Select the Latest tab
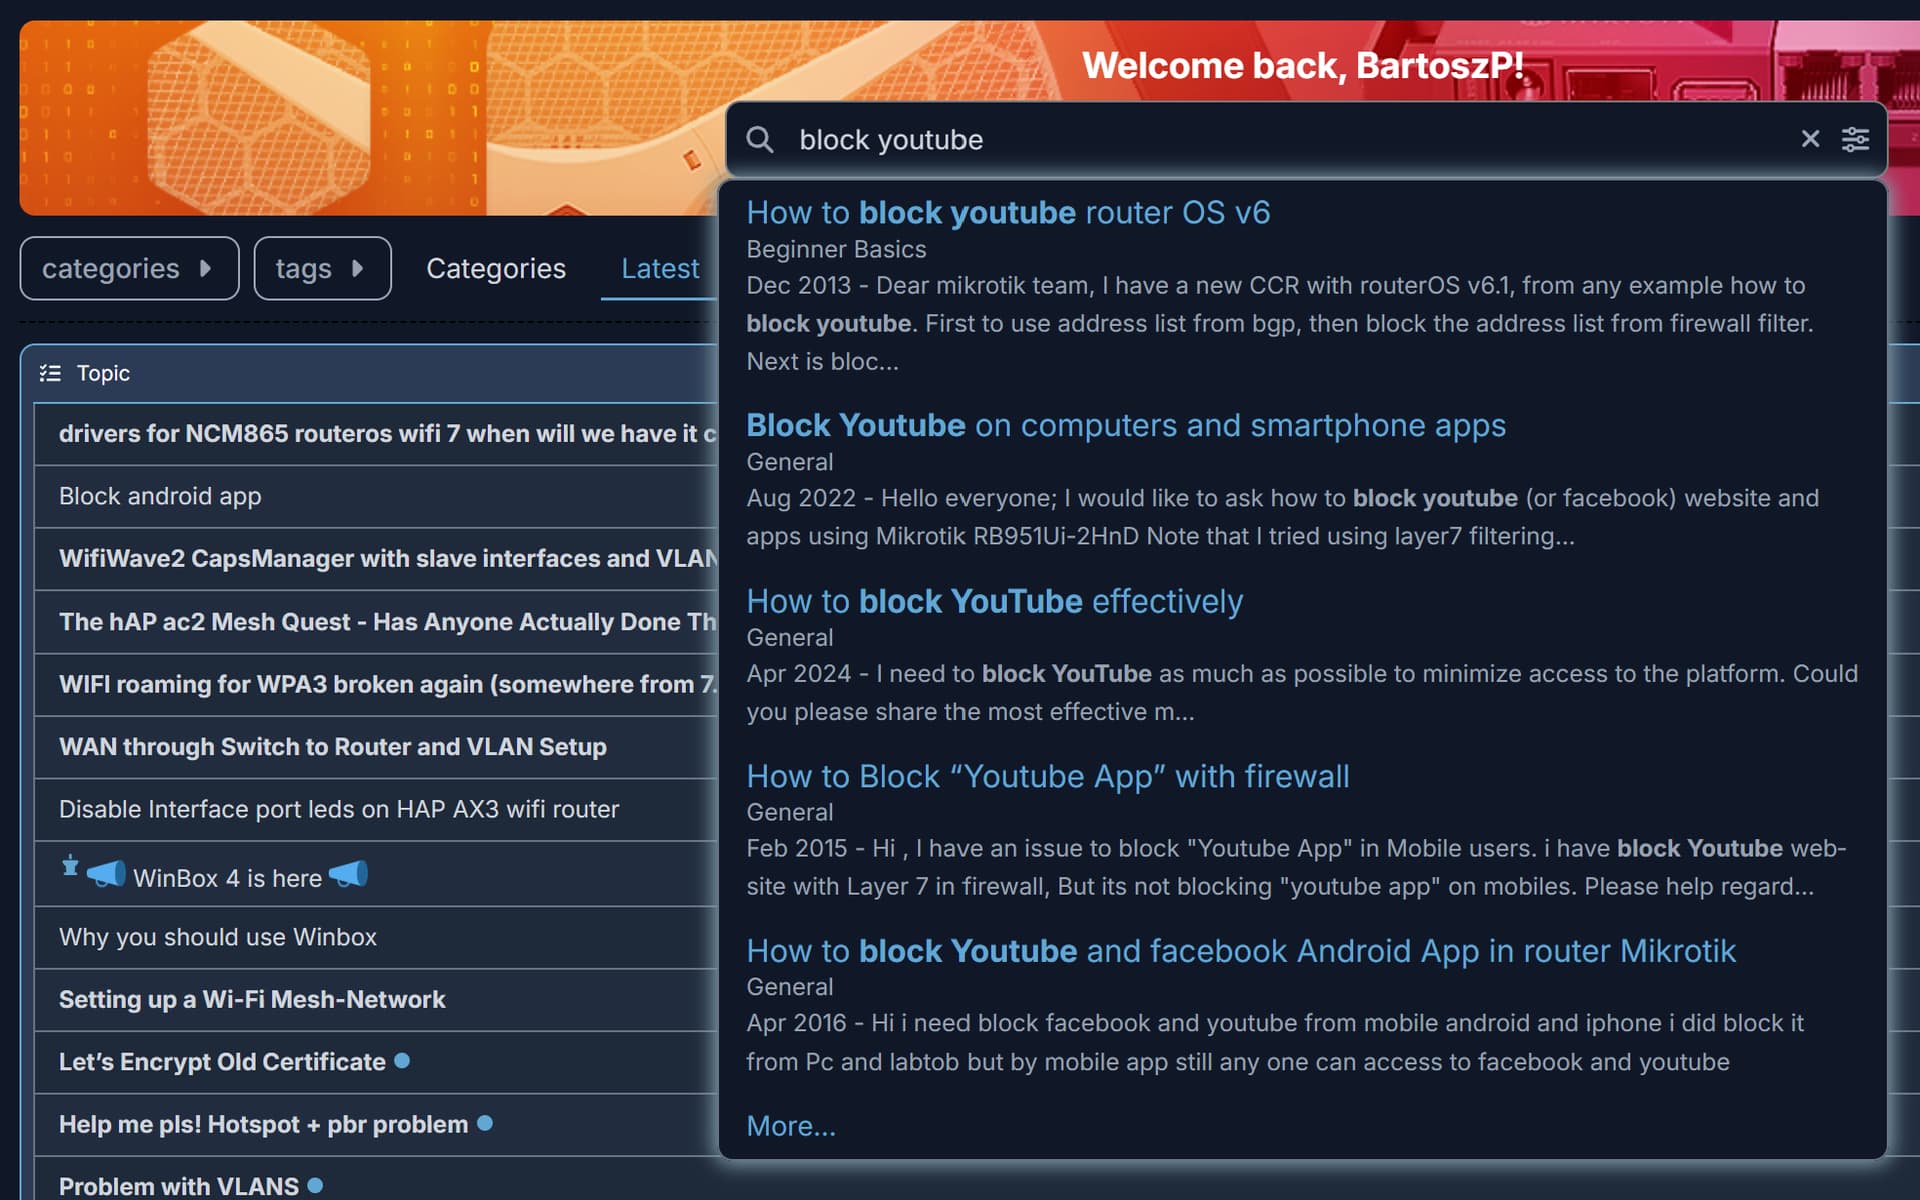The image size is (1920, 1200). [660, 268]
